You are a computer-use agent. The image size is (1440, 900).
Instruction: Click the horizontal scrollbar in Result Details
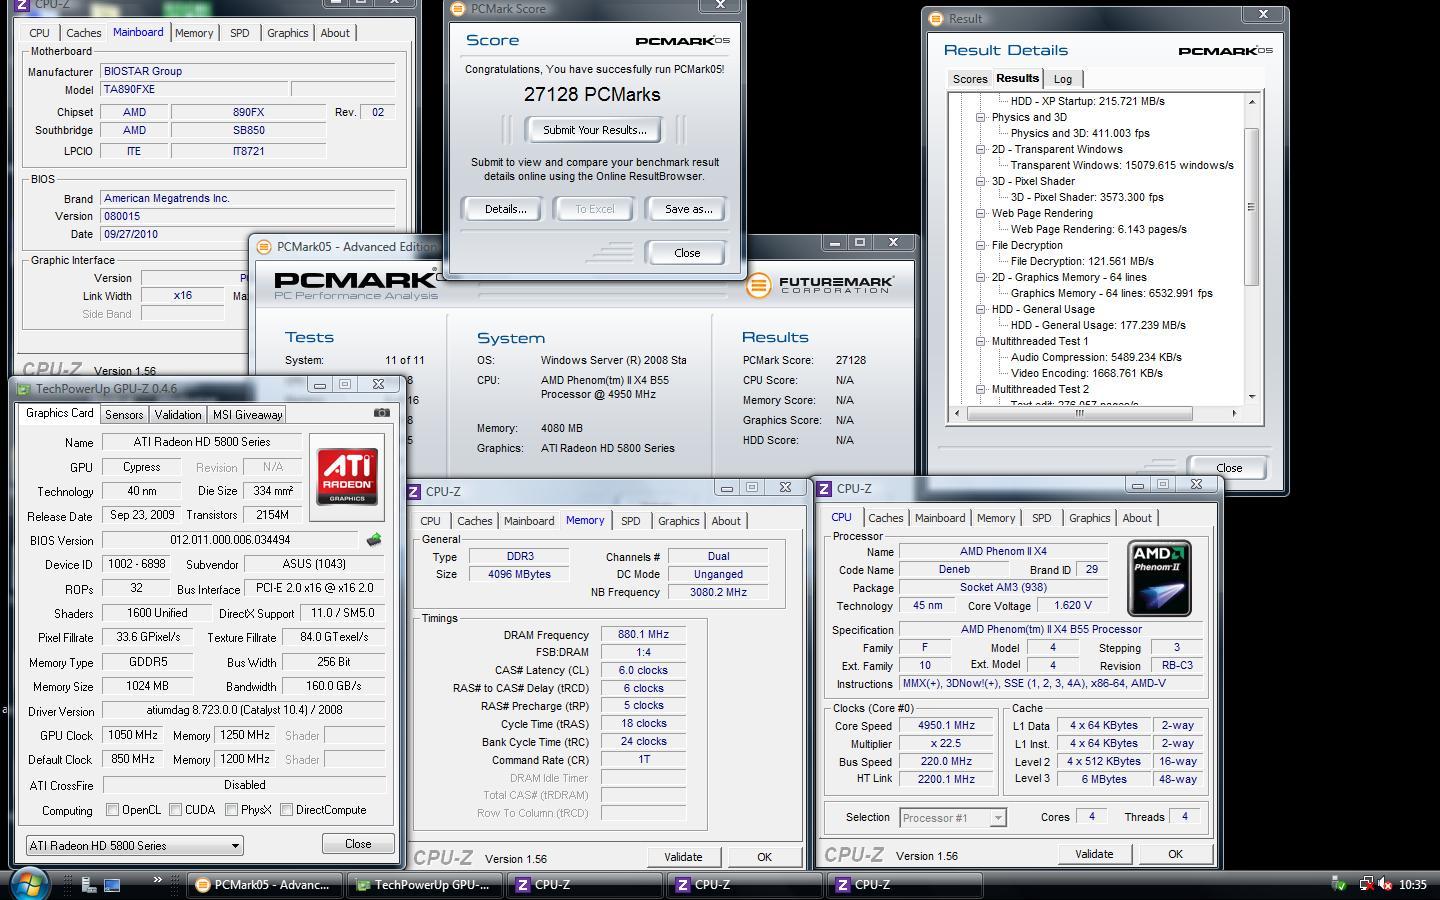point(1080,413)
